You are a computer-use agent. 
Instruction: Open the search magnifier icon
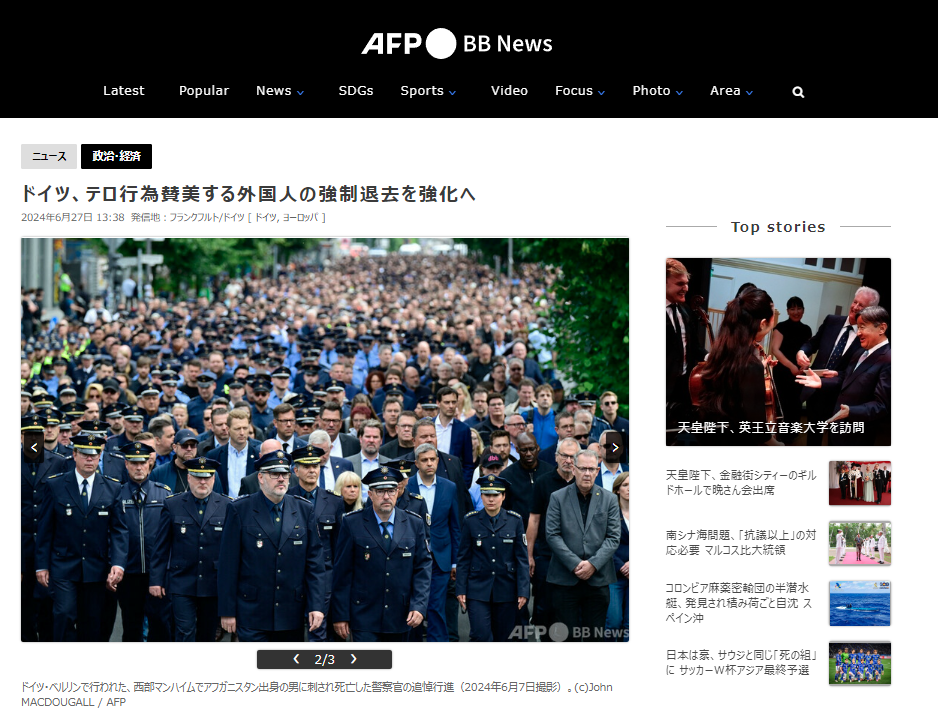coord(798,92)
